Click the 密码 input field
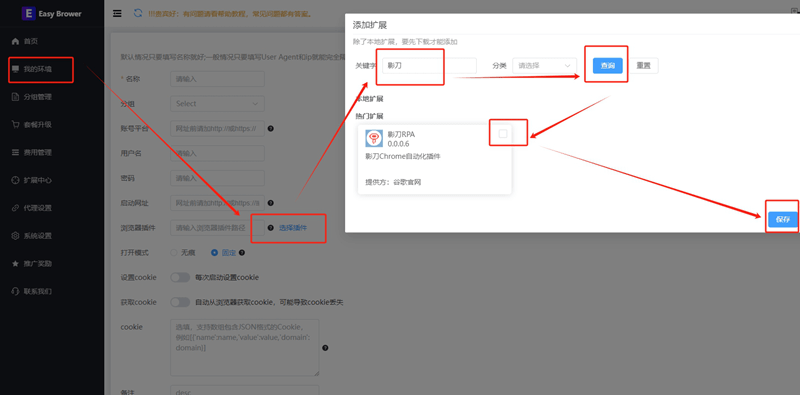The height and width of the screenshot is (395, 800). pos(217,178)
